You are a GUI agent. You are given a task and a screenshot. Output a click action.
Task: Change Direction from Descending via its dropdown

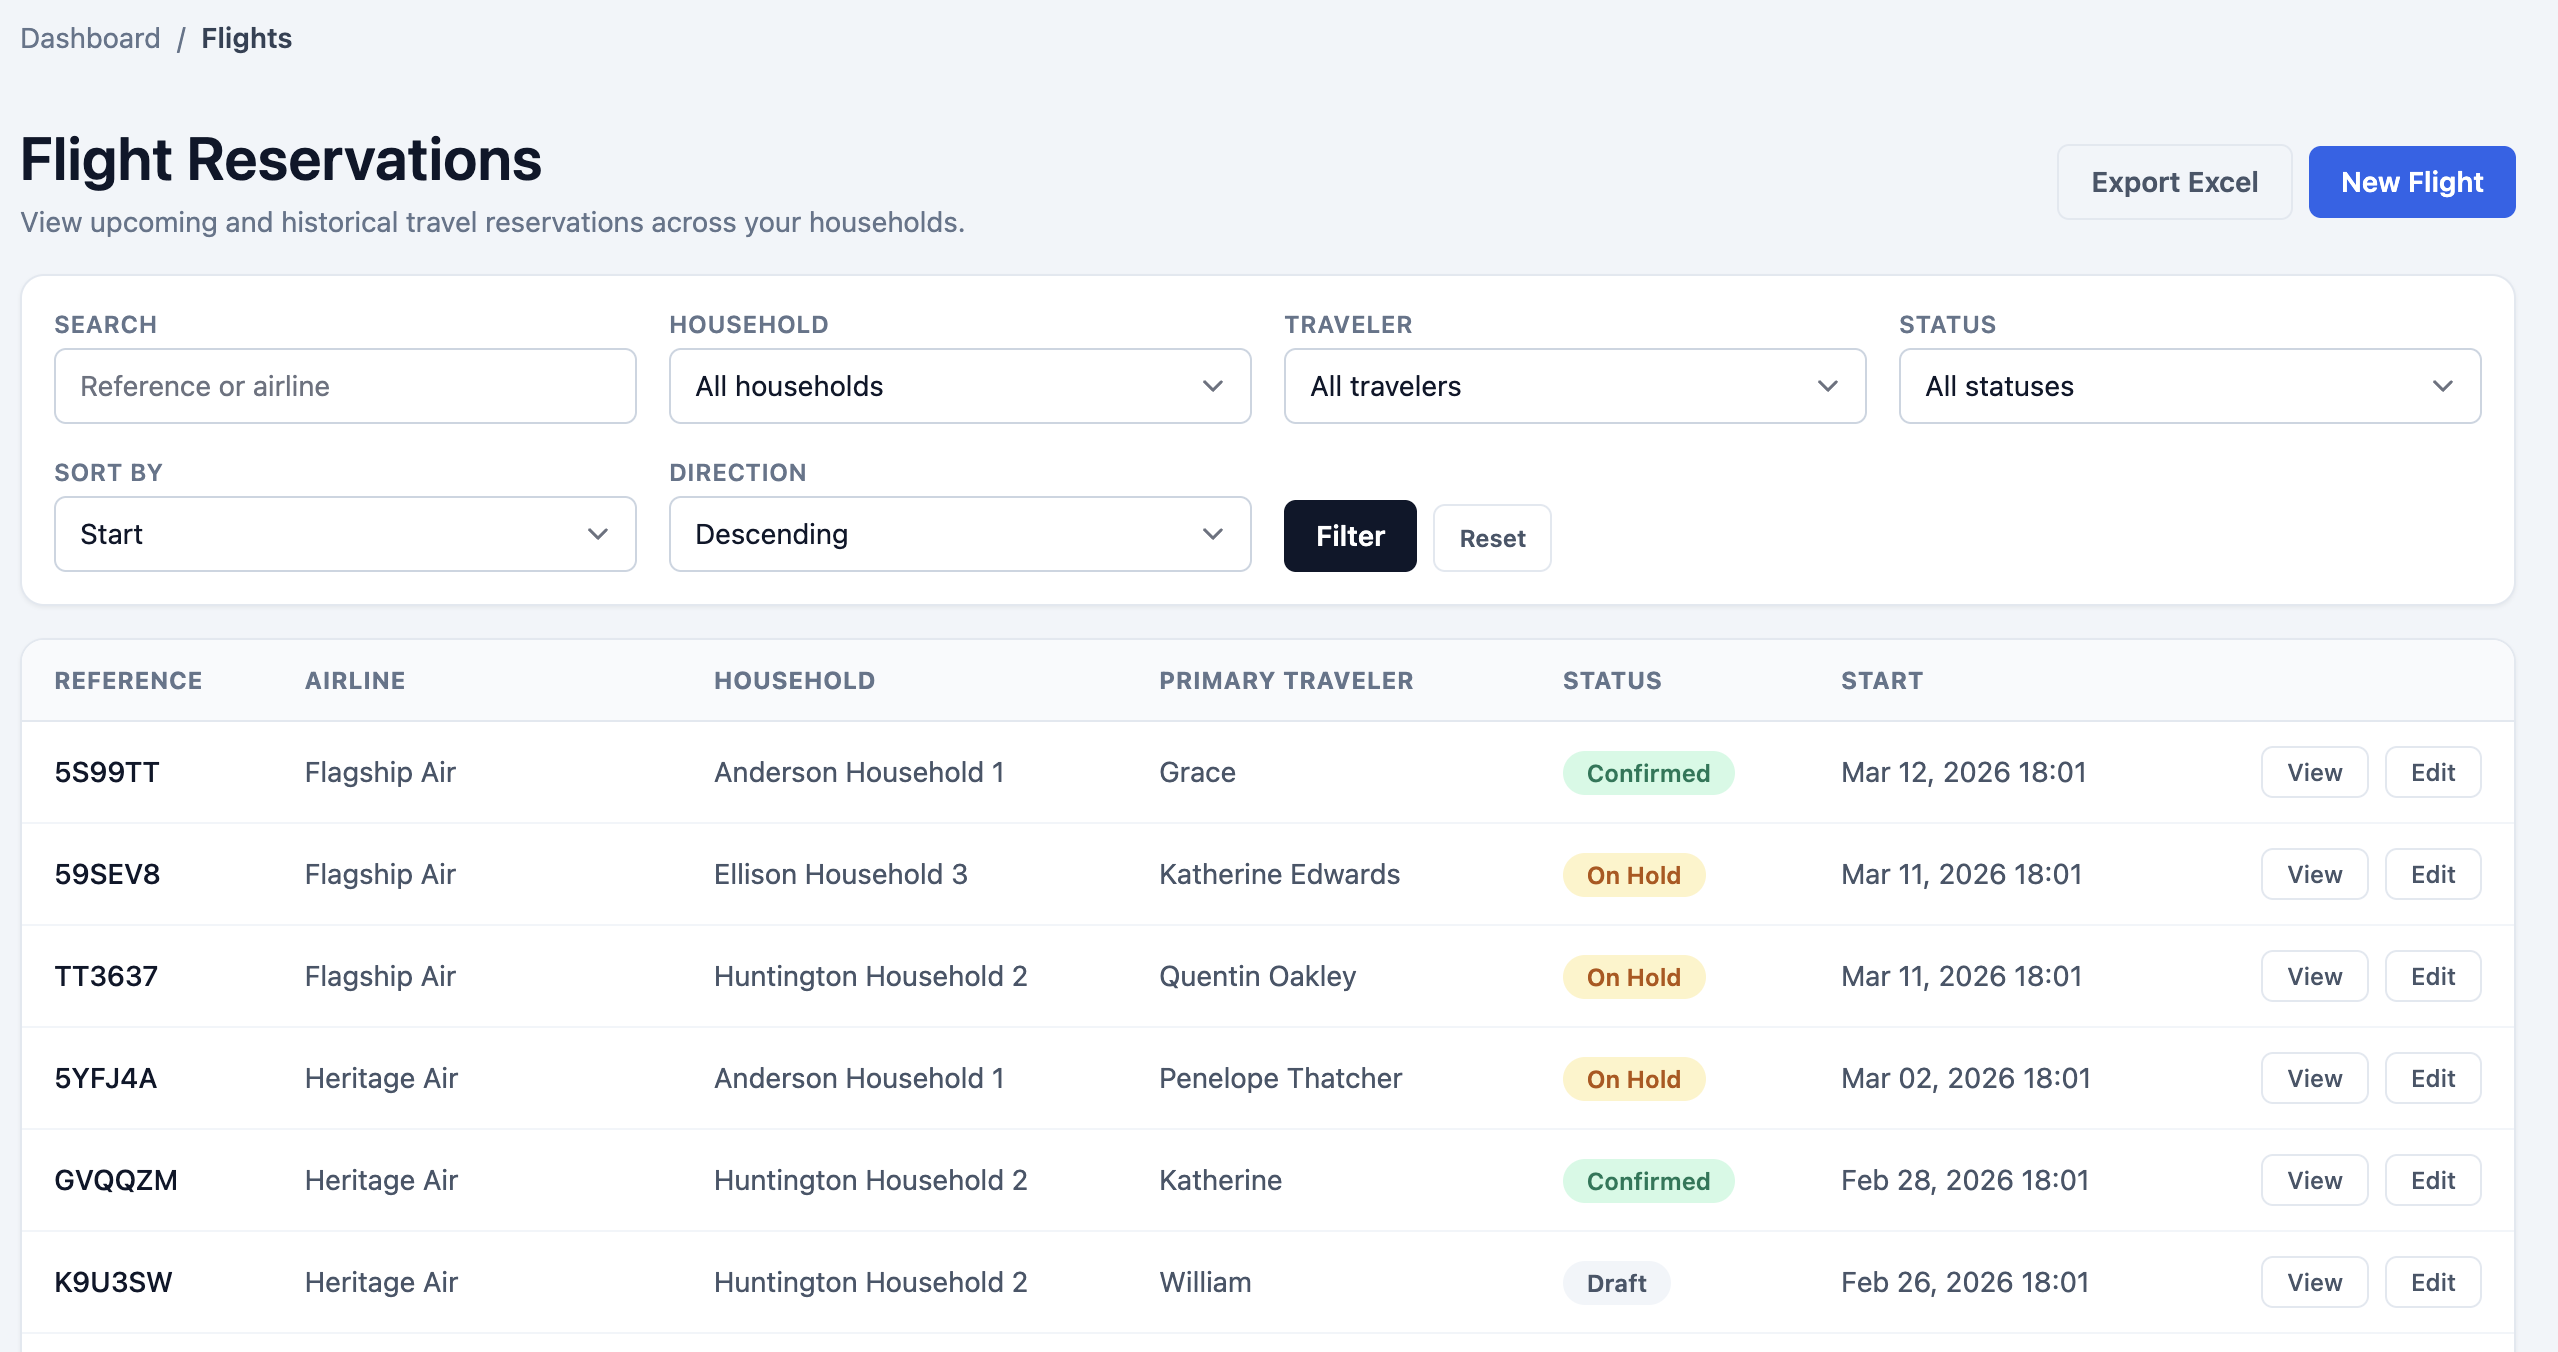pyautogui.click(x=957, y=534)
